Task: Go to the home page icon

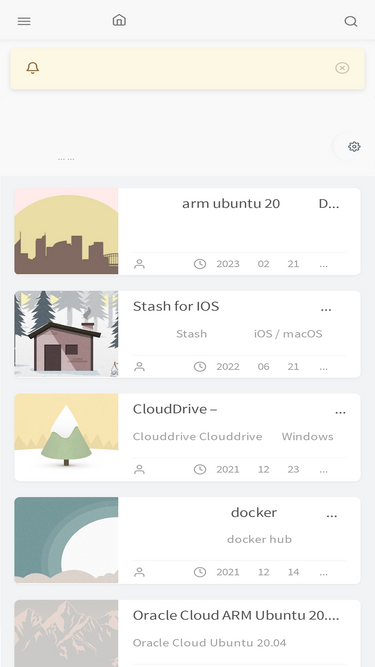Action: [x=119, y=20]
